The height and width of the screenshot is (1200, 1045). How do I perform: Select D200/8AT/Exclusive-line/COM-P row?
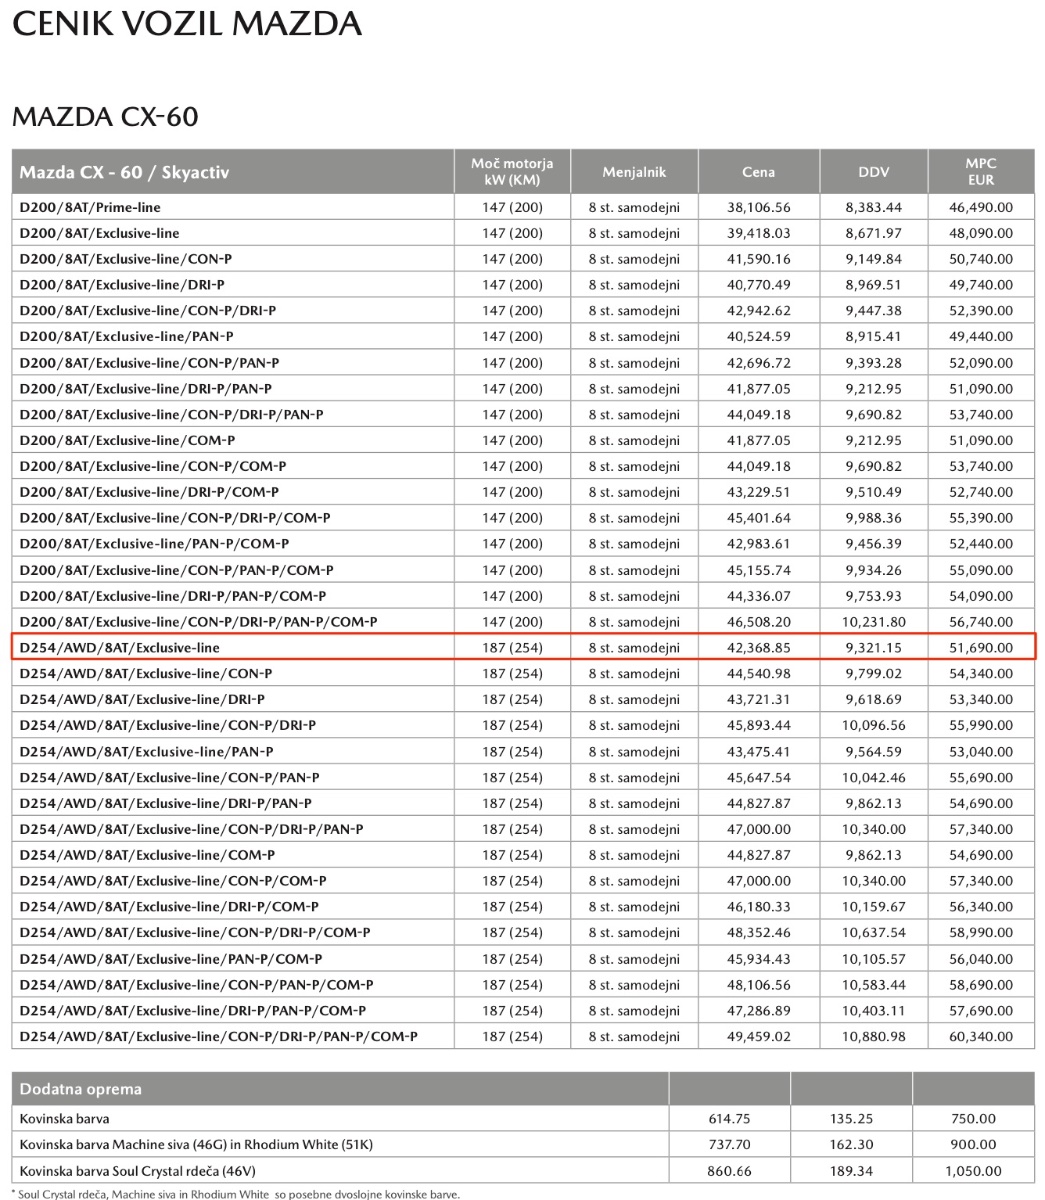523,440
